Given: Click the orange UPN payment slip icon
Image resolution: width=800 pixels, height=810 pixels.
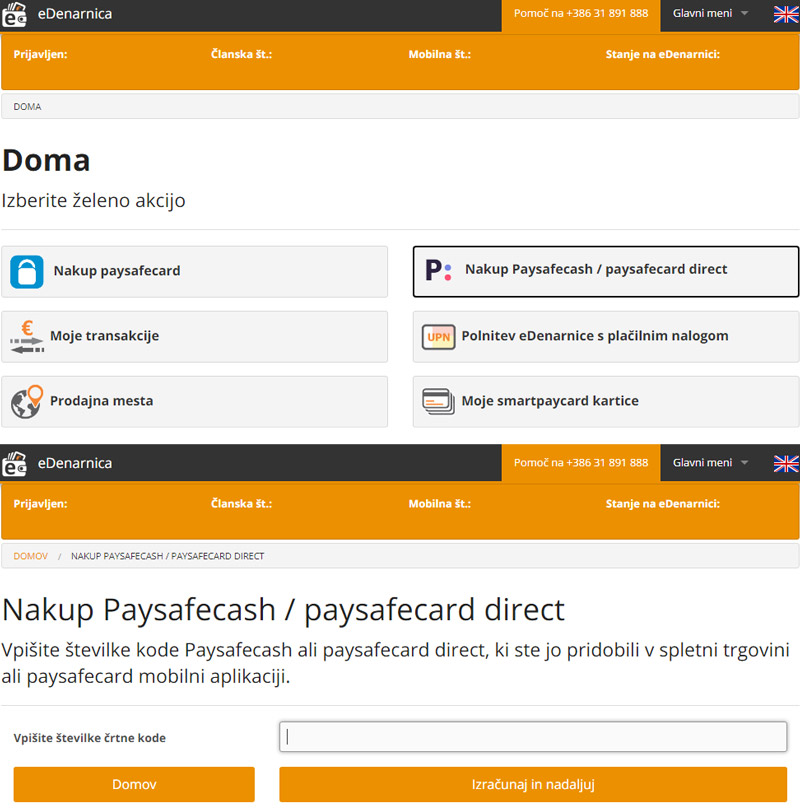Looking at the screenshot, I should pyautogui.click(x=438, y=337).
